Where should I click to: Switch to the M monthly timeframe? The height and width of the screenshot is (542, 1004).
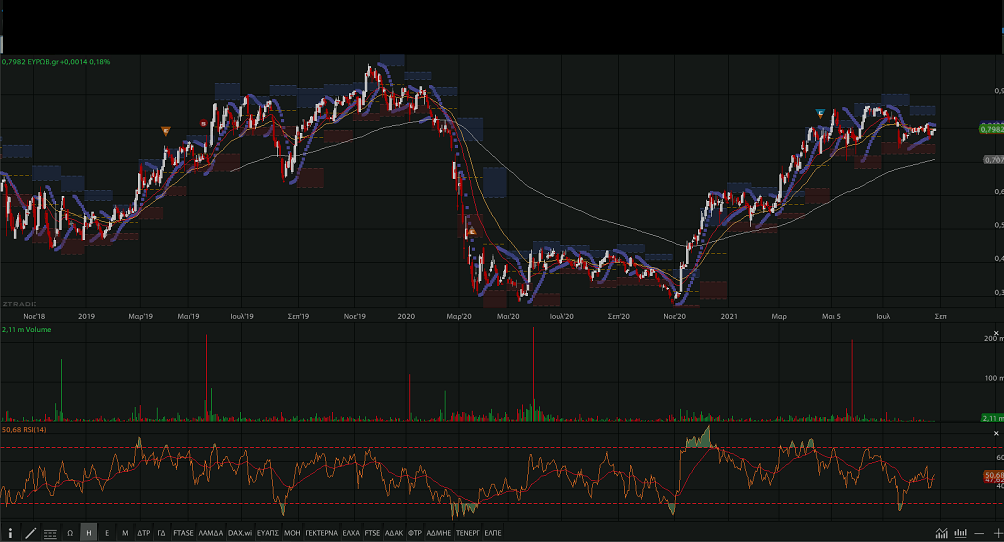click(x=125, y=533)
